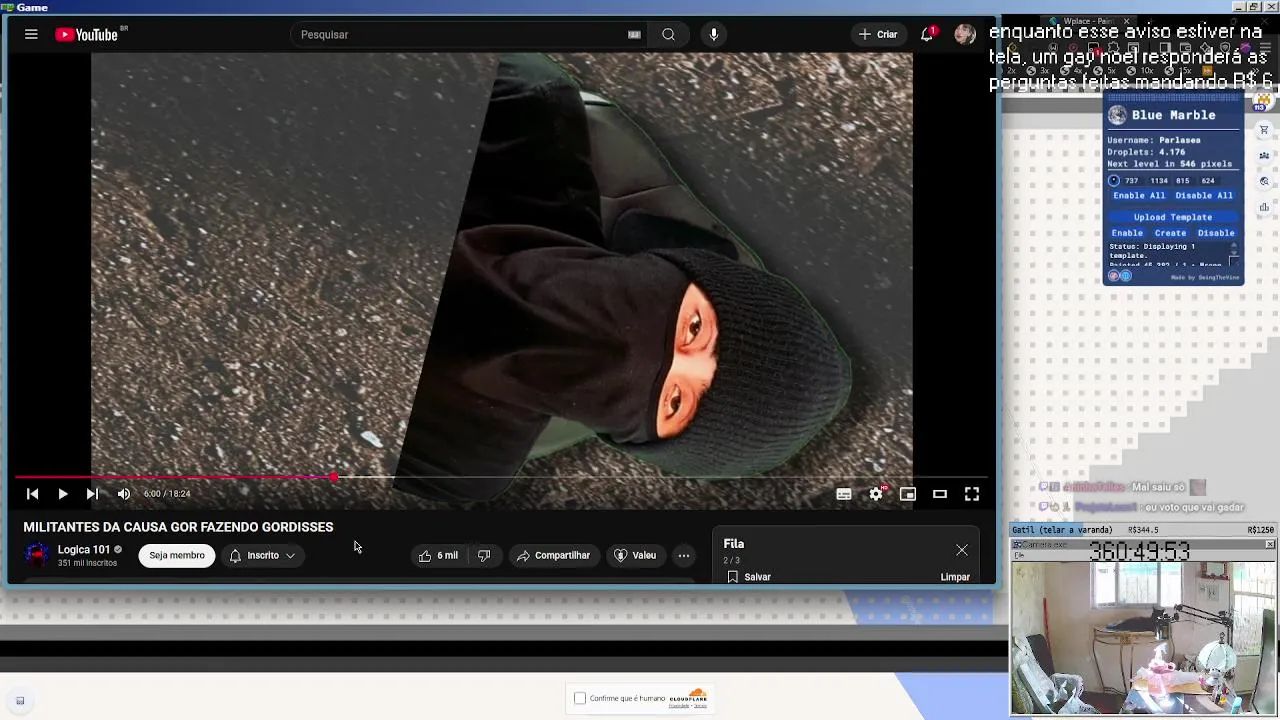Open YouTube notifications bell
The height and width of the screenshot is (720, 1280).
point(927,34)
